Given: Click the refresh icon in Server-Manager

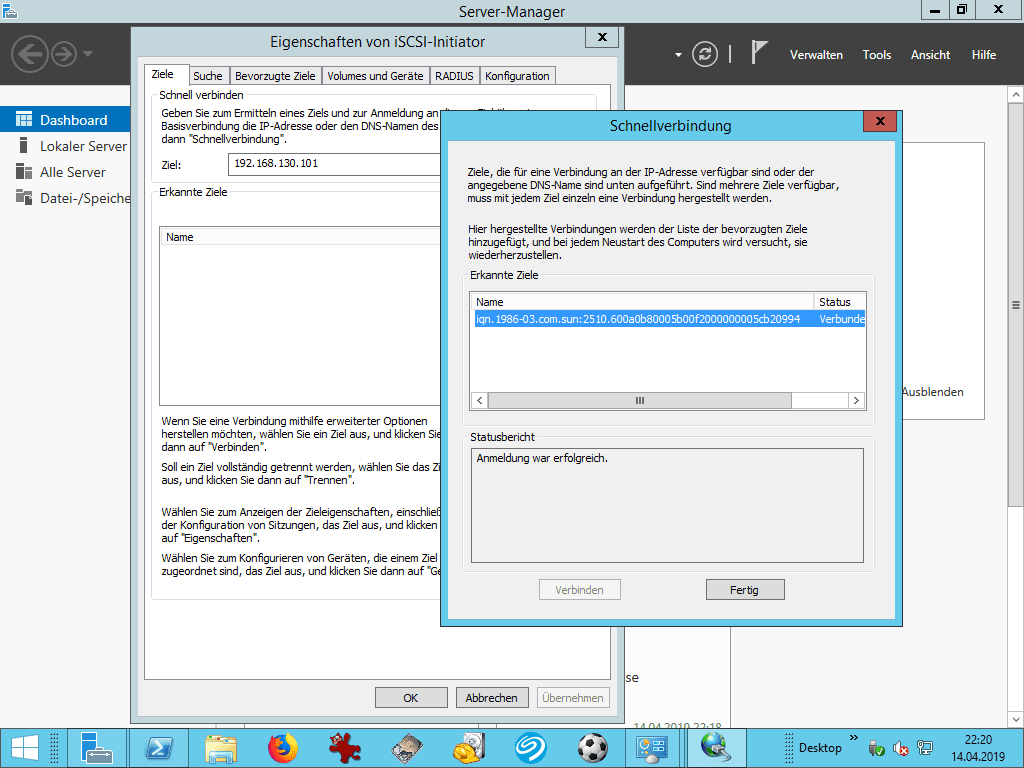Looking at the screenshot, I should point(705,54).
